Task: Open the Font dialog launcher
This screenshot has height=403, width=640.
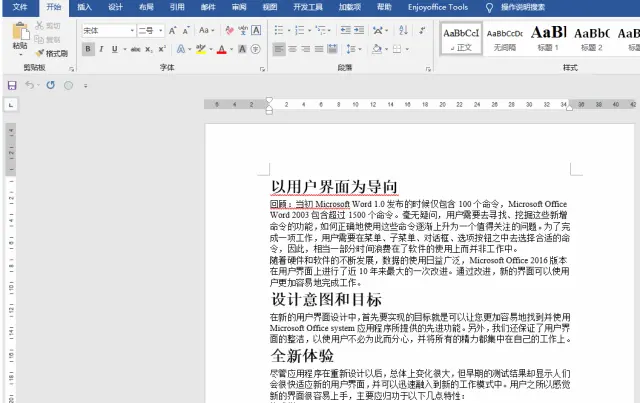Action: click(x=262, y=69)
